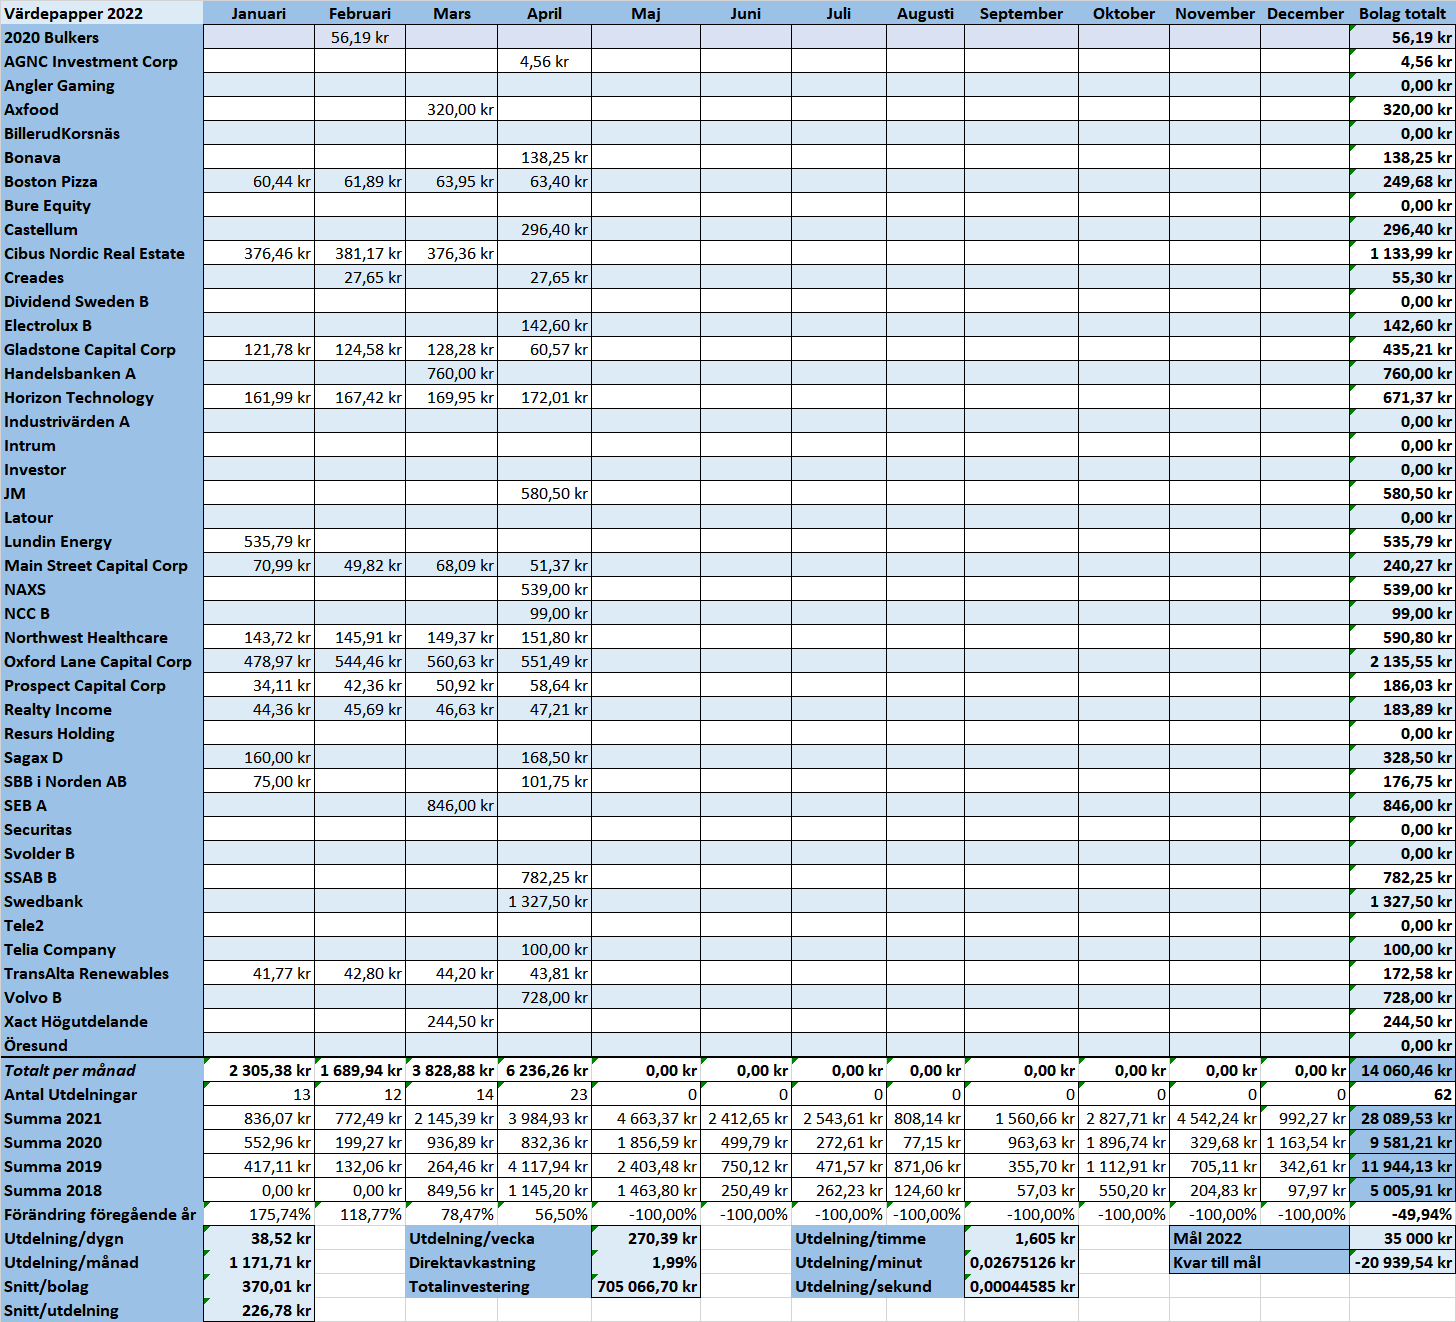Click SEB A Mars value 846,00 kr
This screenshot has height=1322, width=1456.
coord(452,805)
